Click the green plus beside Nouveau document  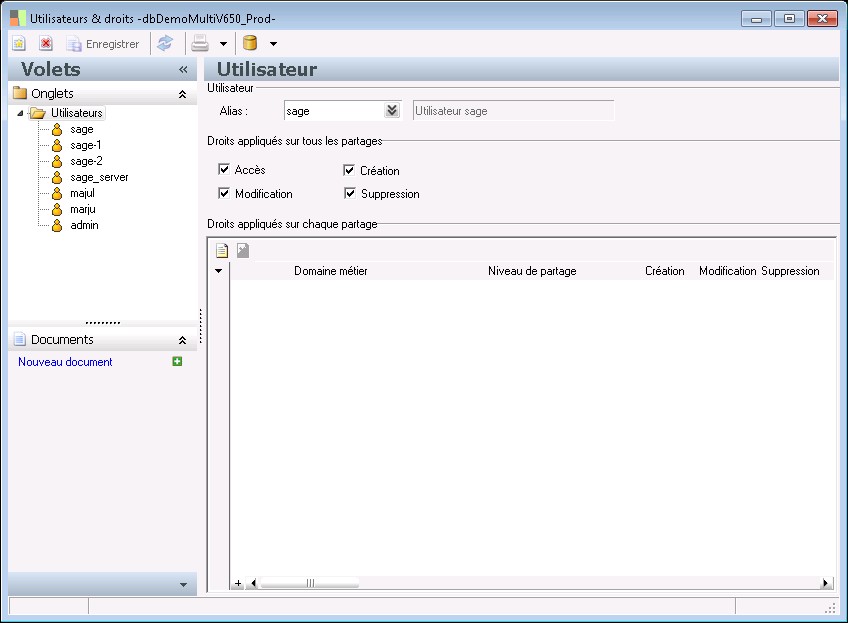point(178,362)
